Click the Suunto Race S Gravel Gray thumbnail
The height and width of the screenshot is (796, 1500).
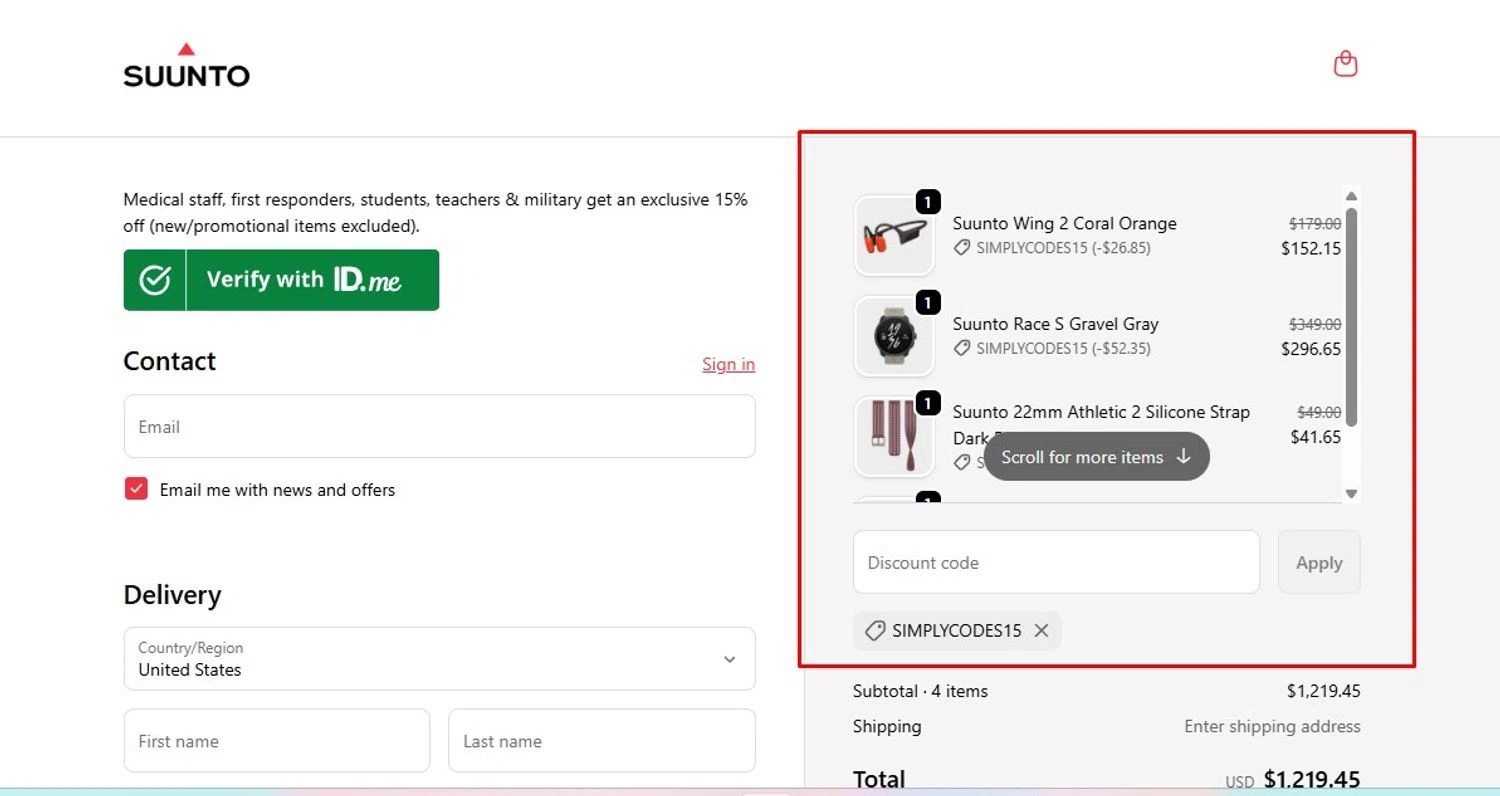pyautogui.click(x=894, y=336)
